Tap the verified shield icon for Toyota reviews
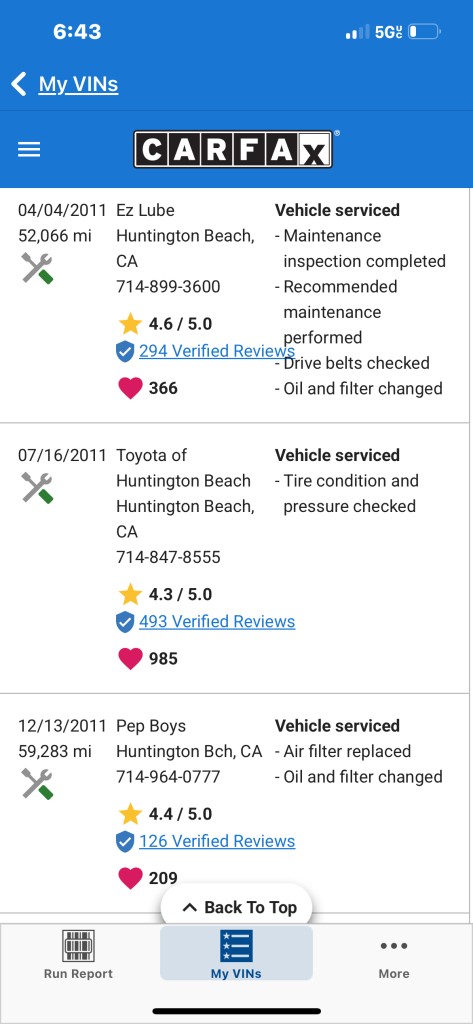Viewport: 473px width, 1024px height. point(125,622)
